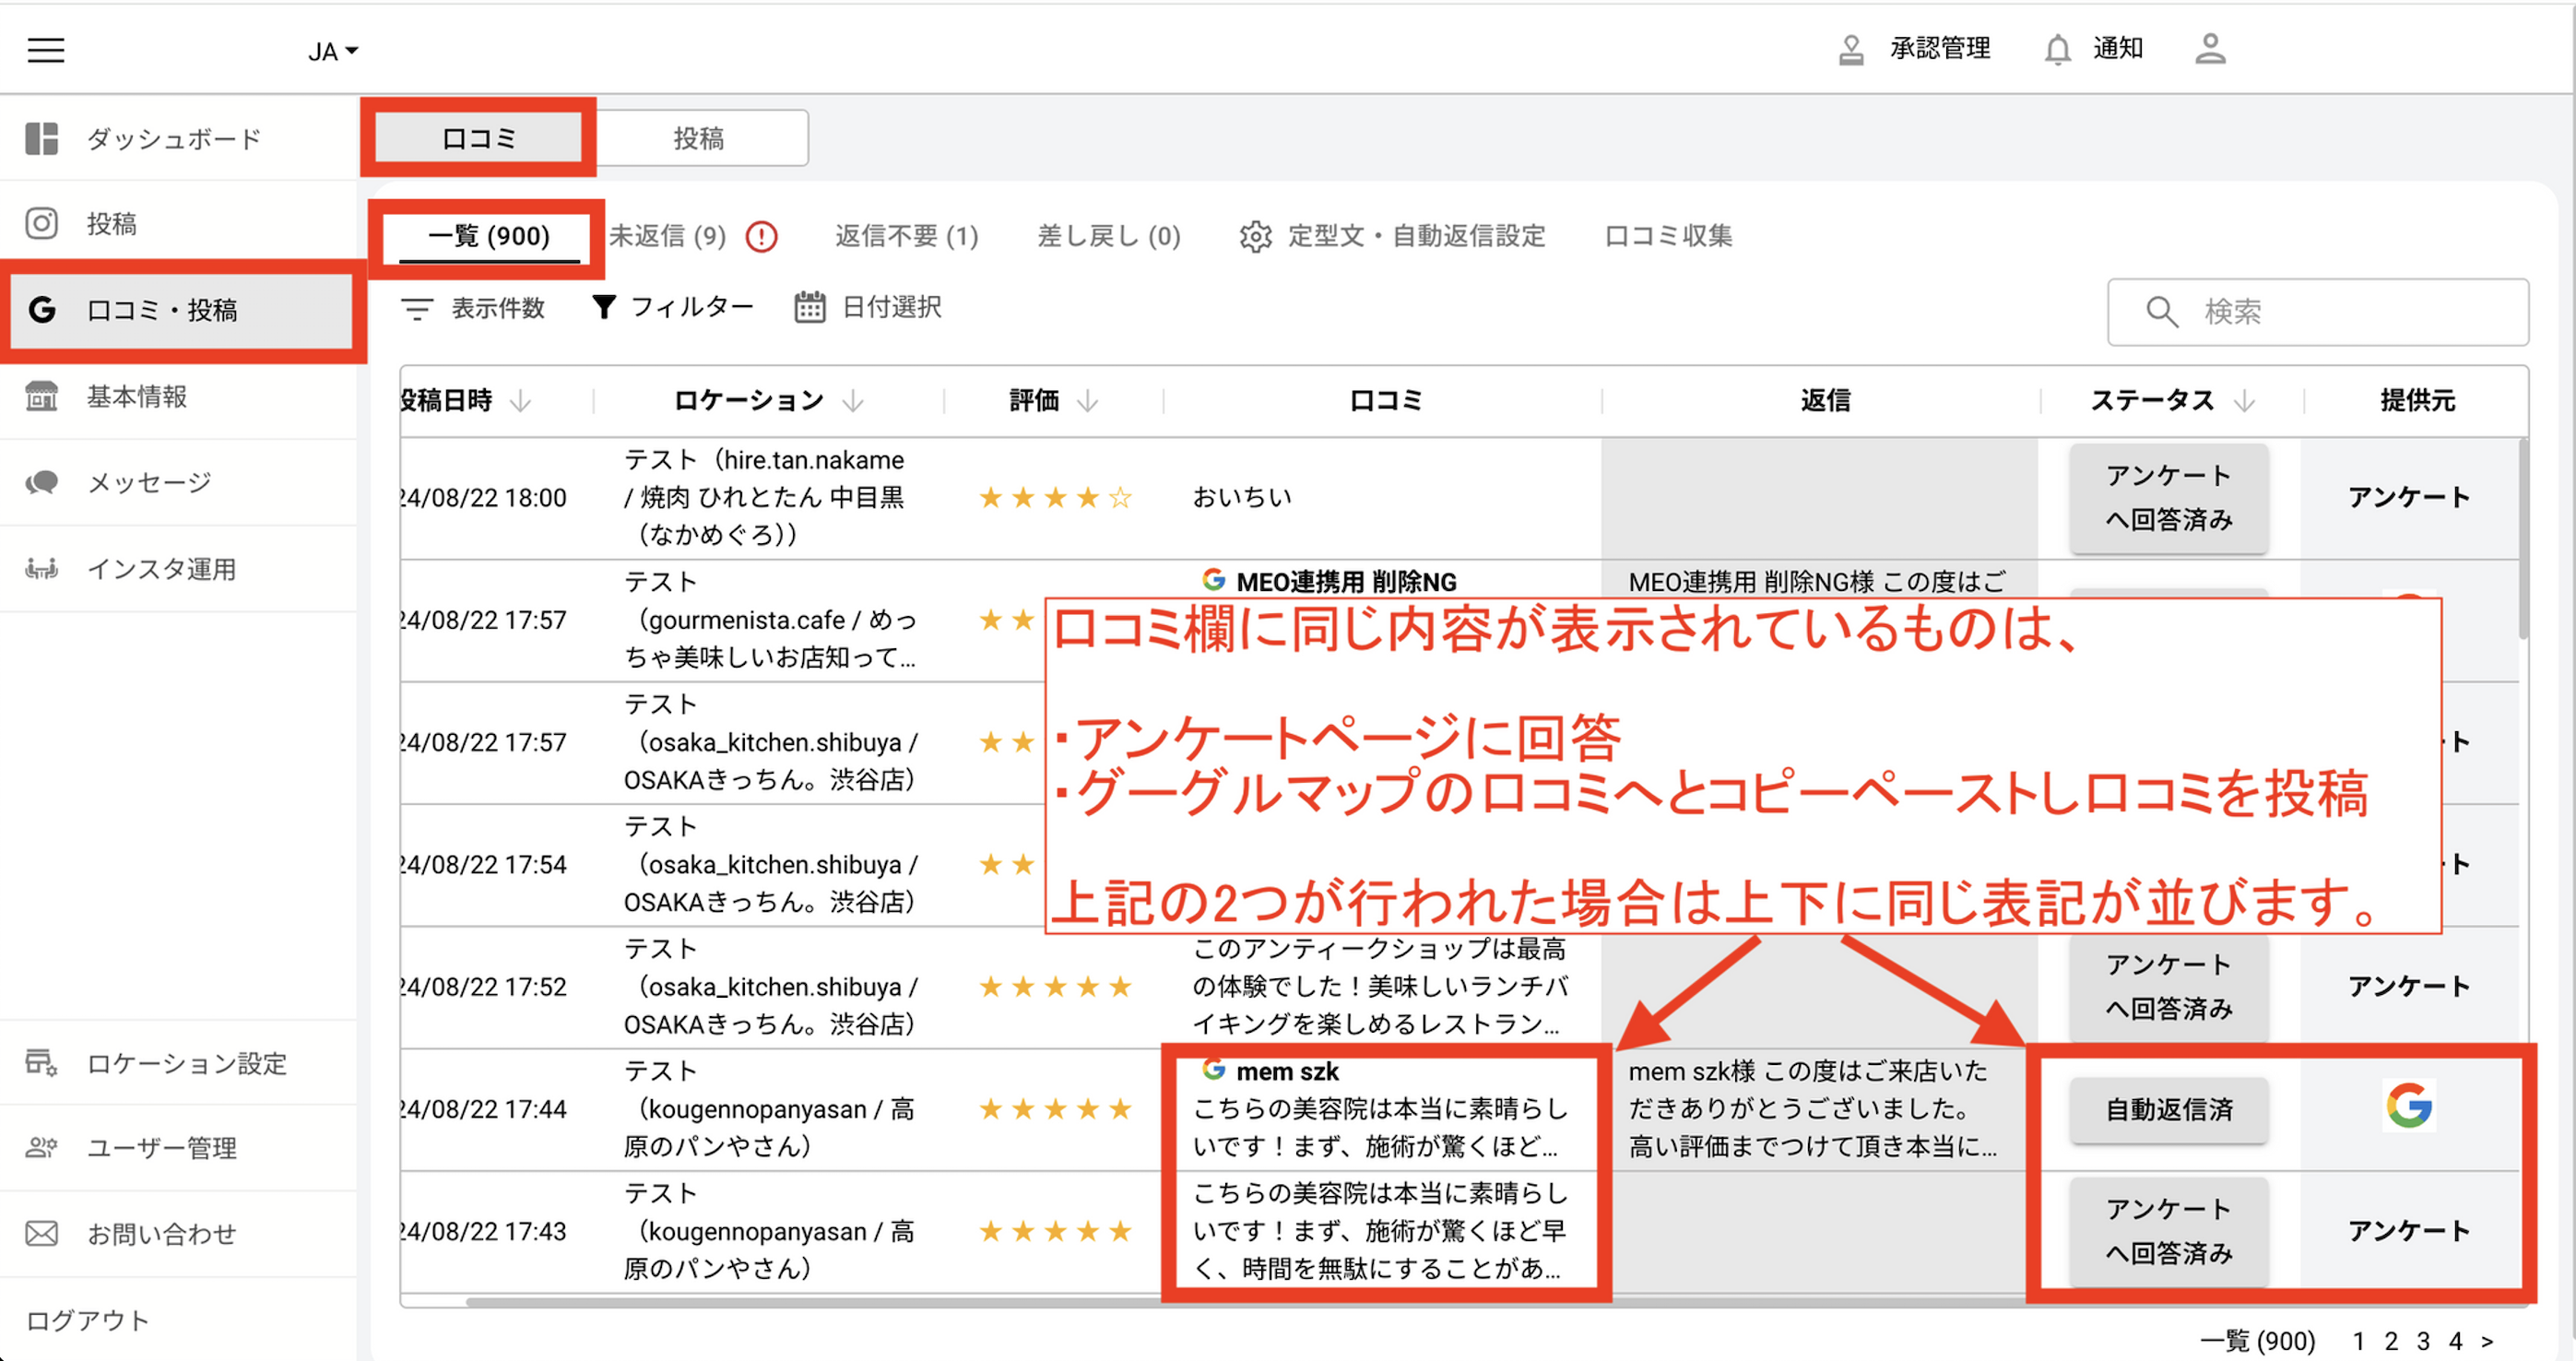
Task: Open the user account profile icon
Action: 2209,49
